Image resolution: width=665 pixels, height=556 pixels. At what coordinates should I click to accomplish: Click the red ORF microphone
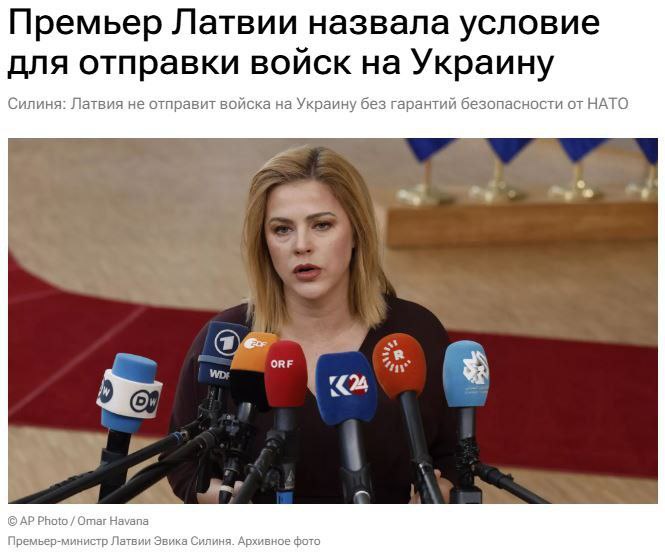coord(285,373)
